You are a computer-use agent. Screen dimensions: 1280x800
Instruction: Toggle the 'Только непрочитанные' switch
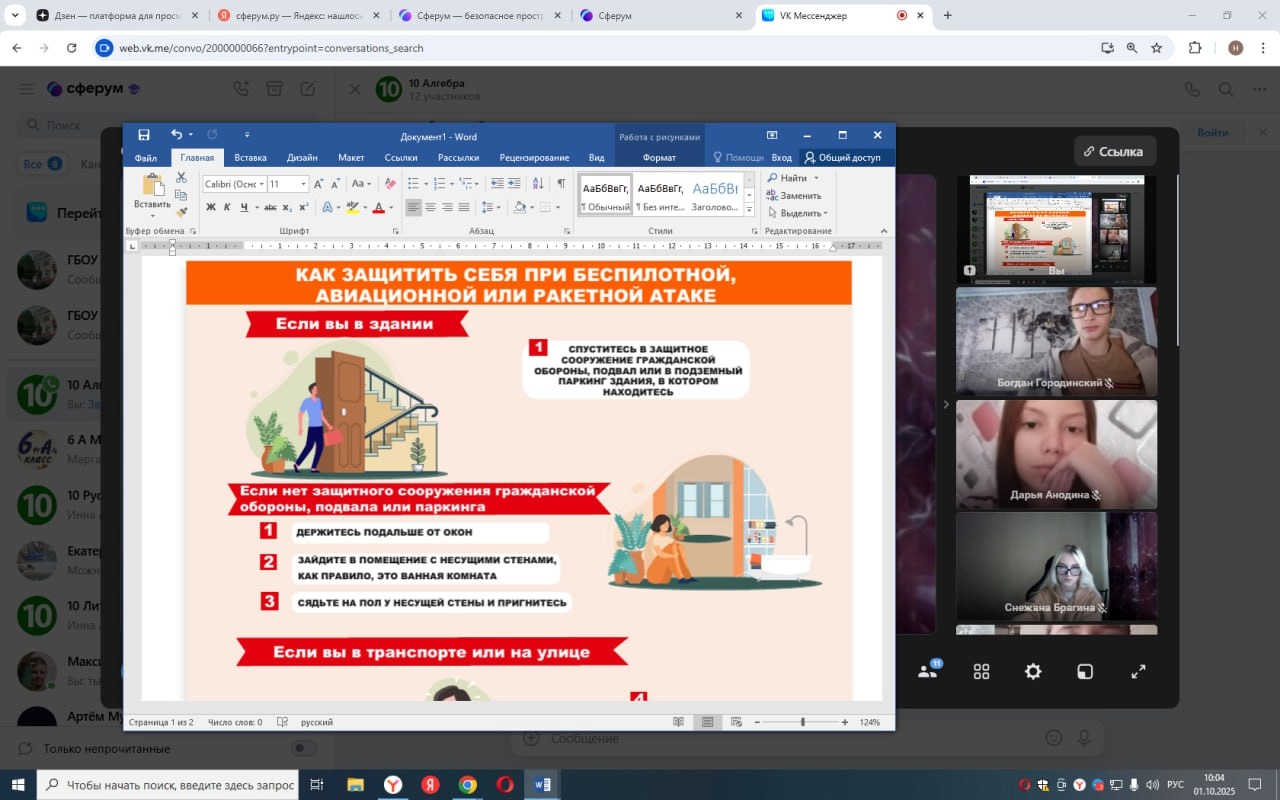303,748
